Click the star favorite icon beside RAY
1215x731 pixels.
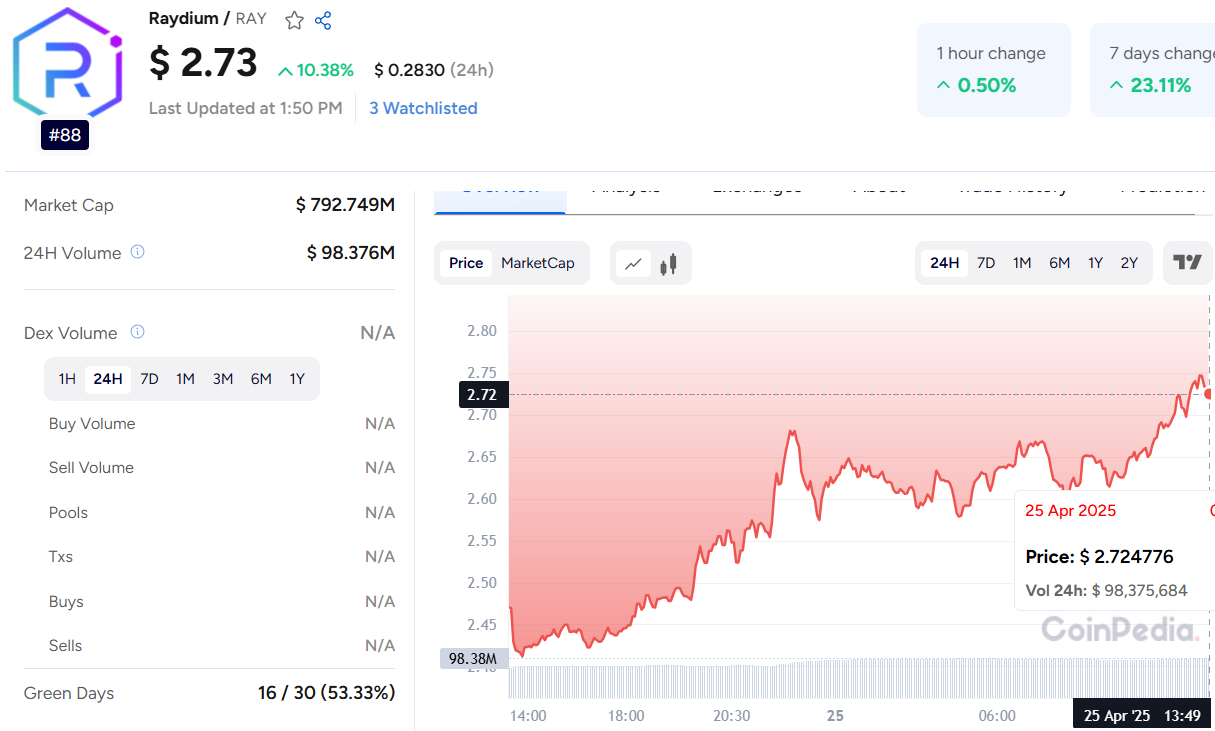pyautogui.click(x=294, y=20)
